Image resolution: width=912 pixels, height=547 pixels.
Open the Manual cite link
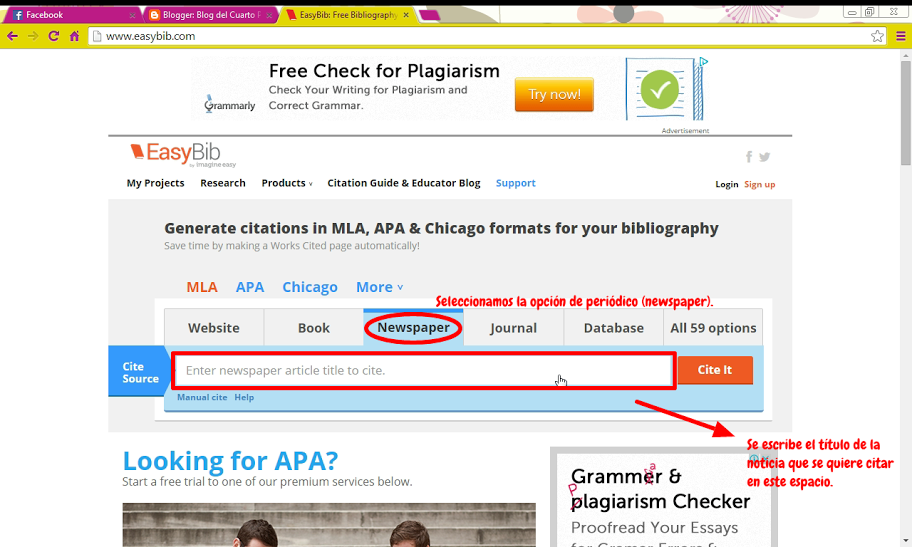202,397
